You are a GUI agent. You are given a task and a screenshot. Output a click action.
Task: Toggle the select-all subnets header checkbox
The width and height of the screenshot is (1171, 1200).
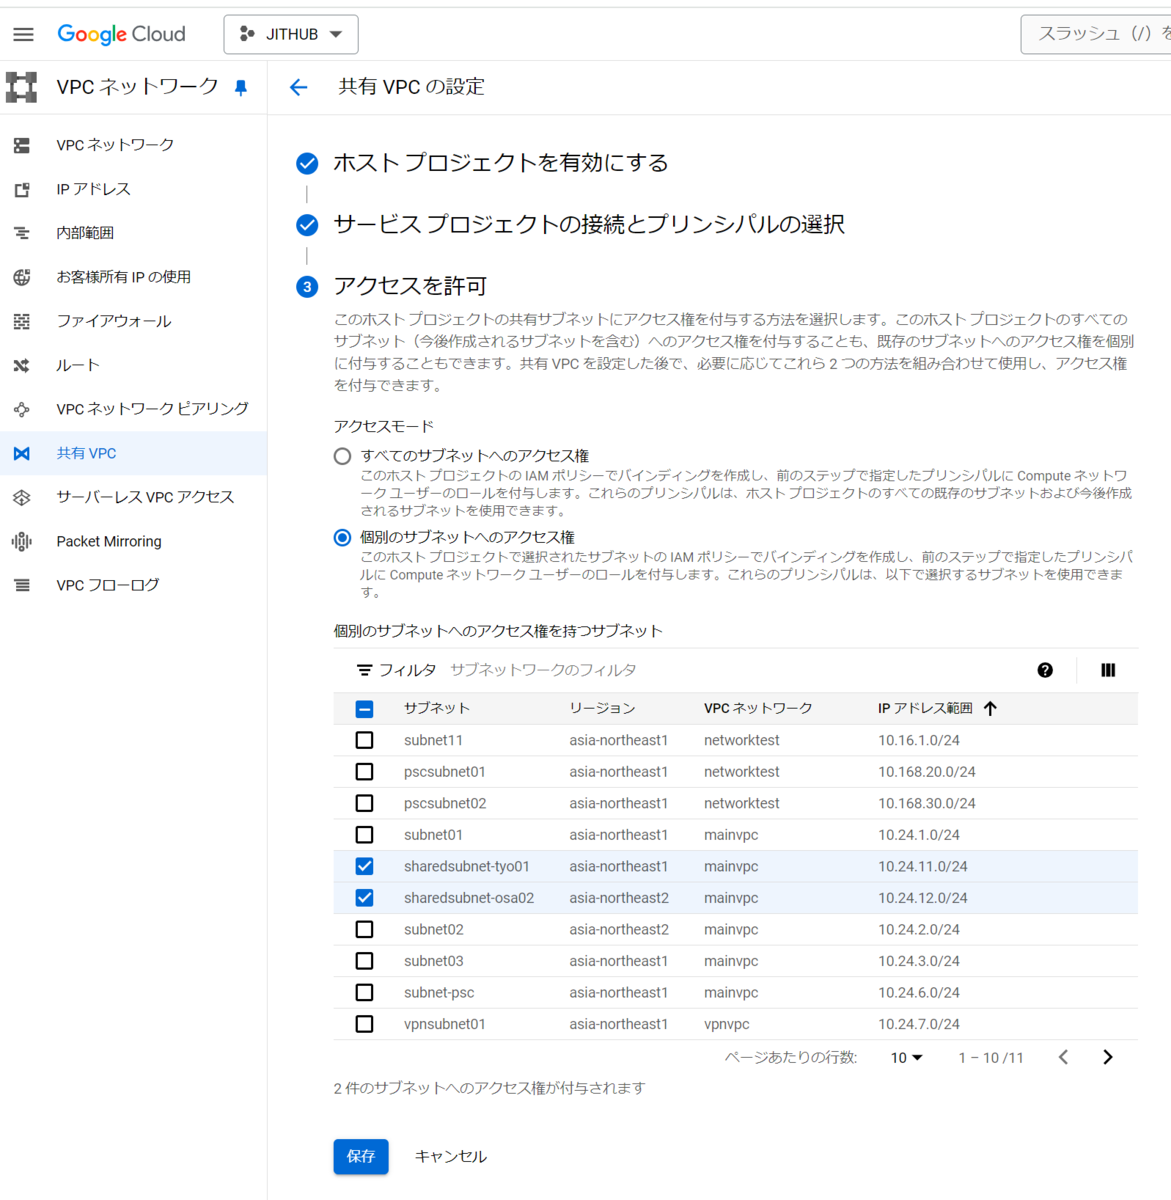point(364,708)
